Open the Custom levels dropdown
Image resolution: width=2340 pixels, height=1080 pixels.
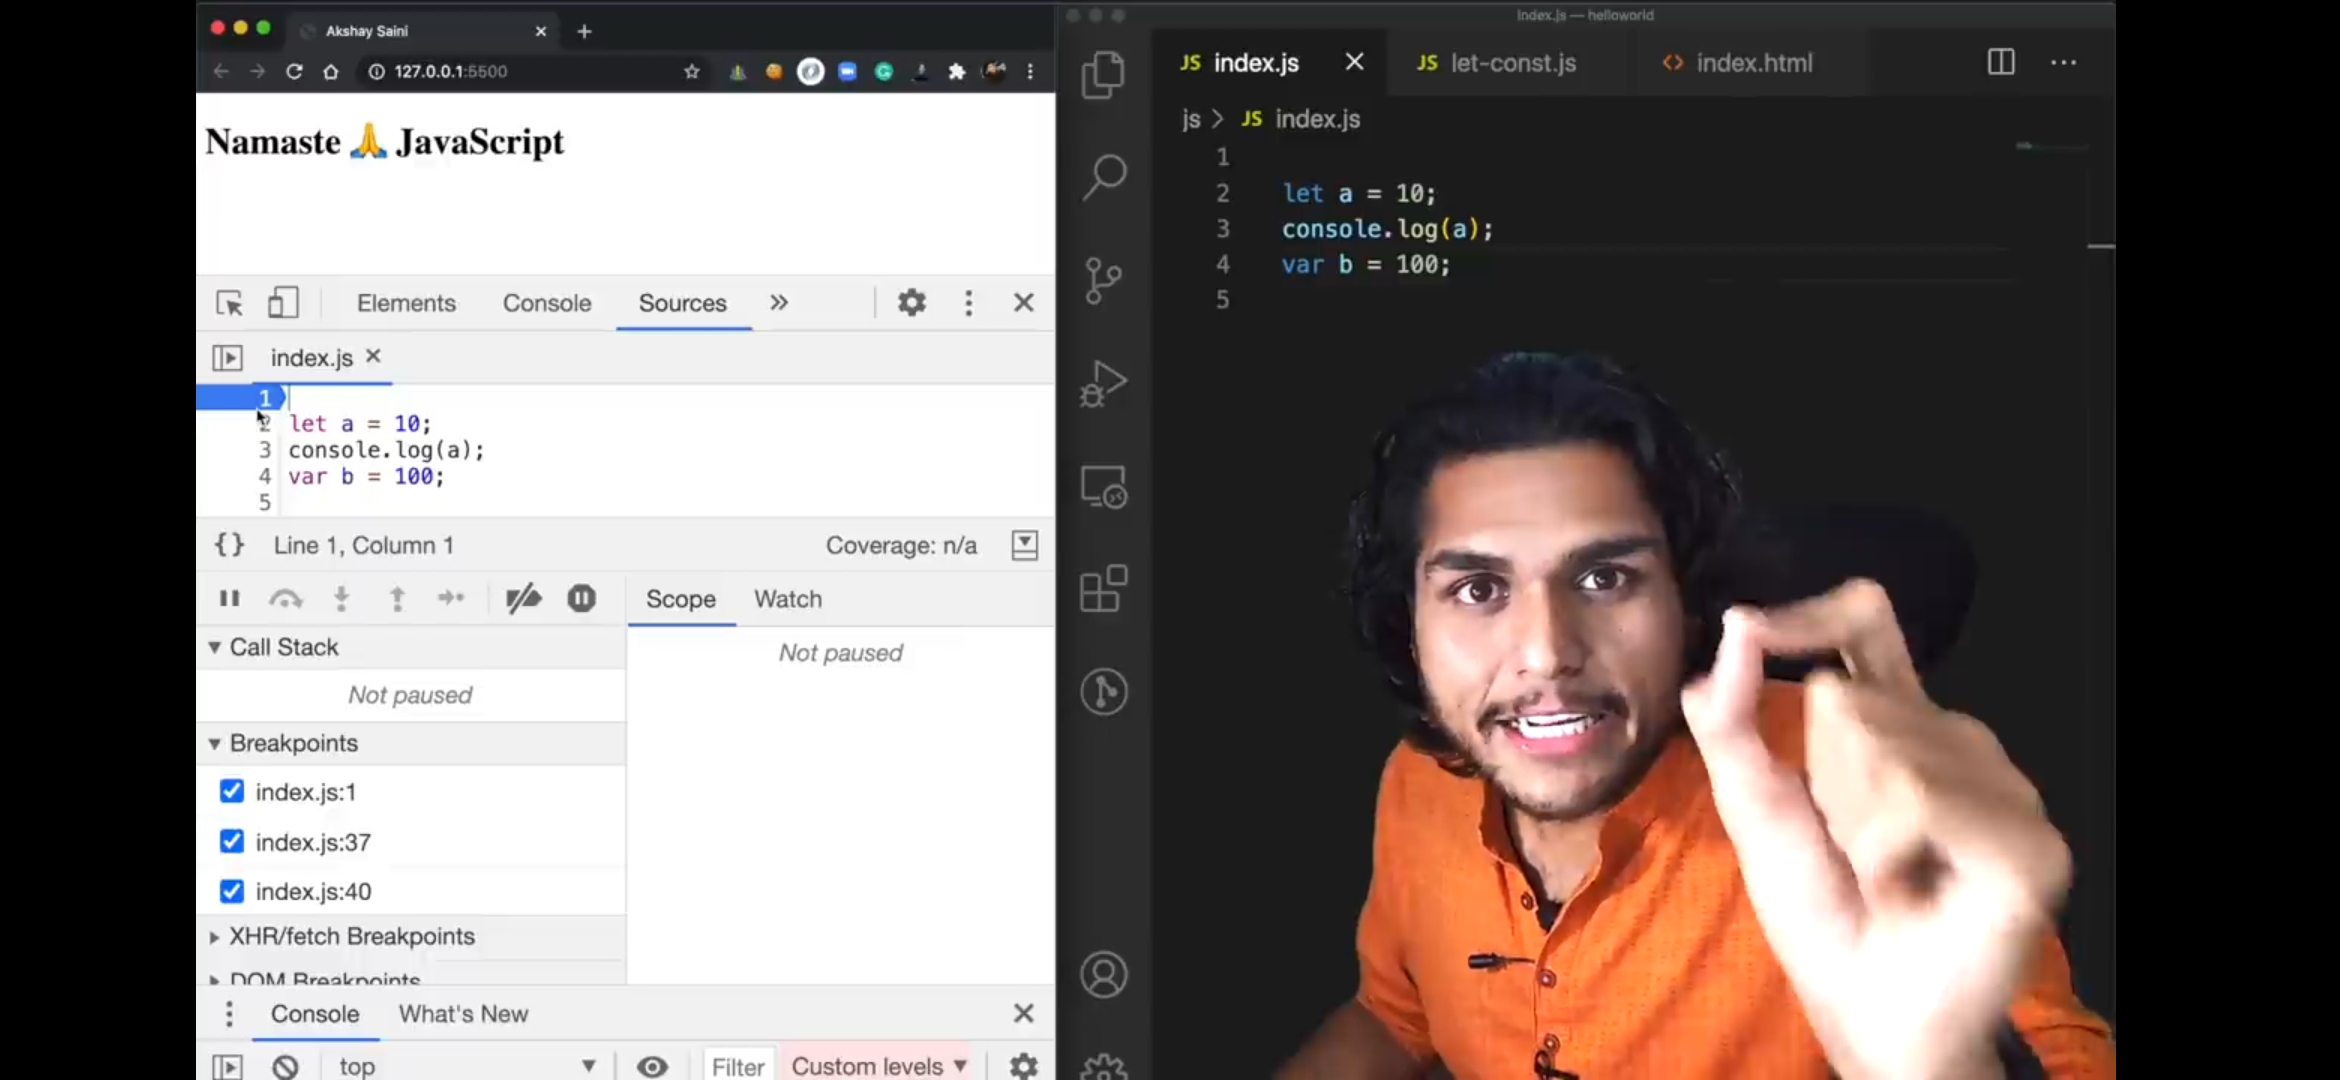click(878, 1066)
